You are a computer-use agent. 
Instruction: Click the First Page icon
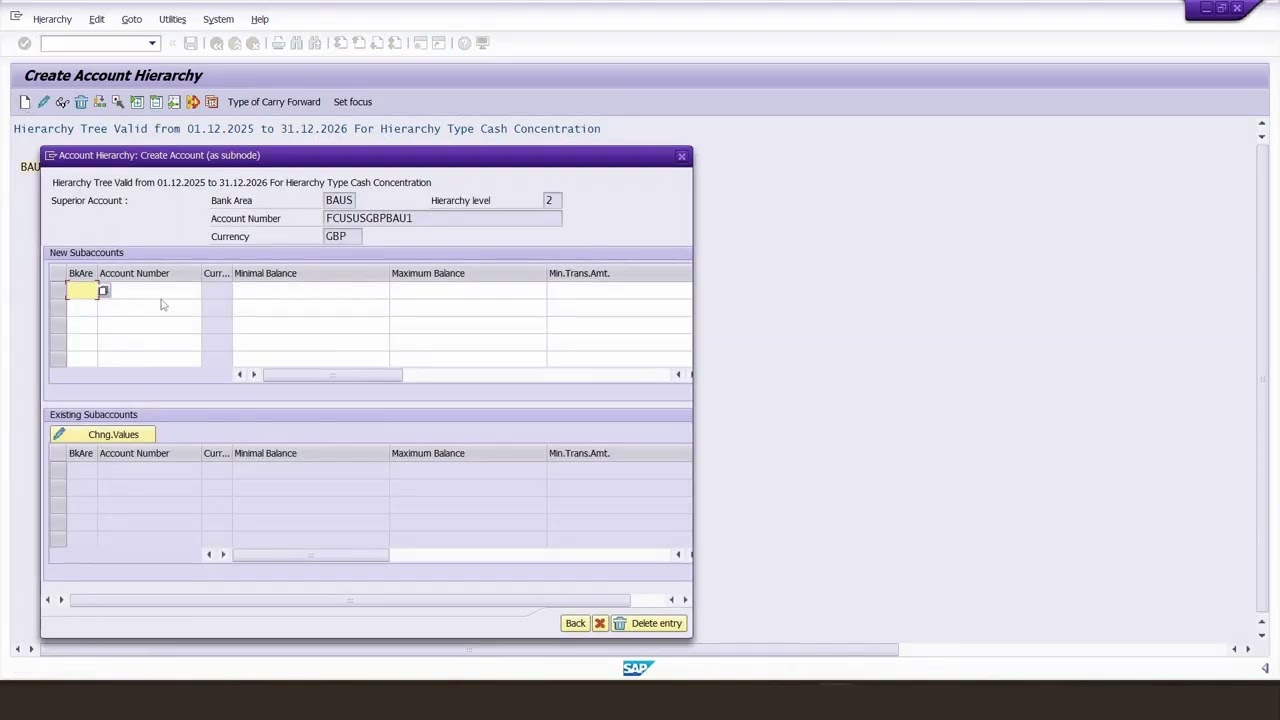[340, 43]
